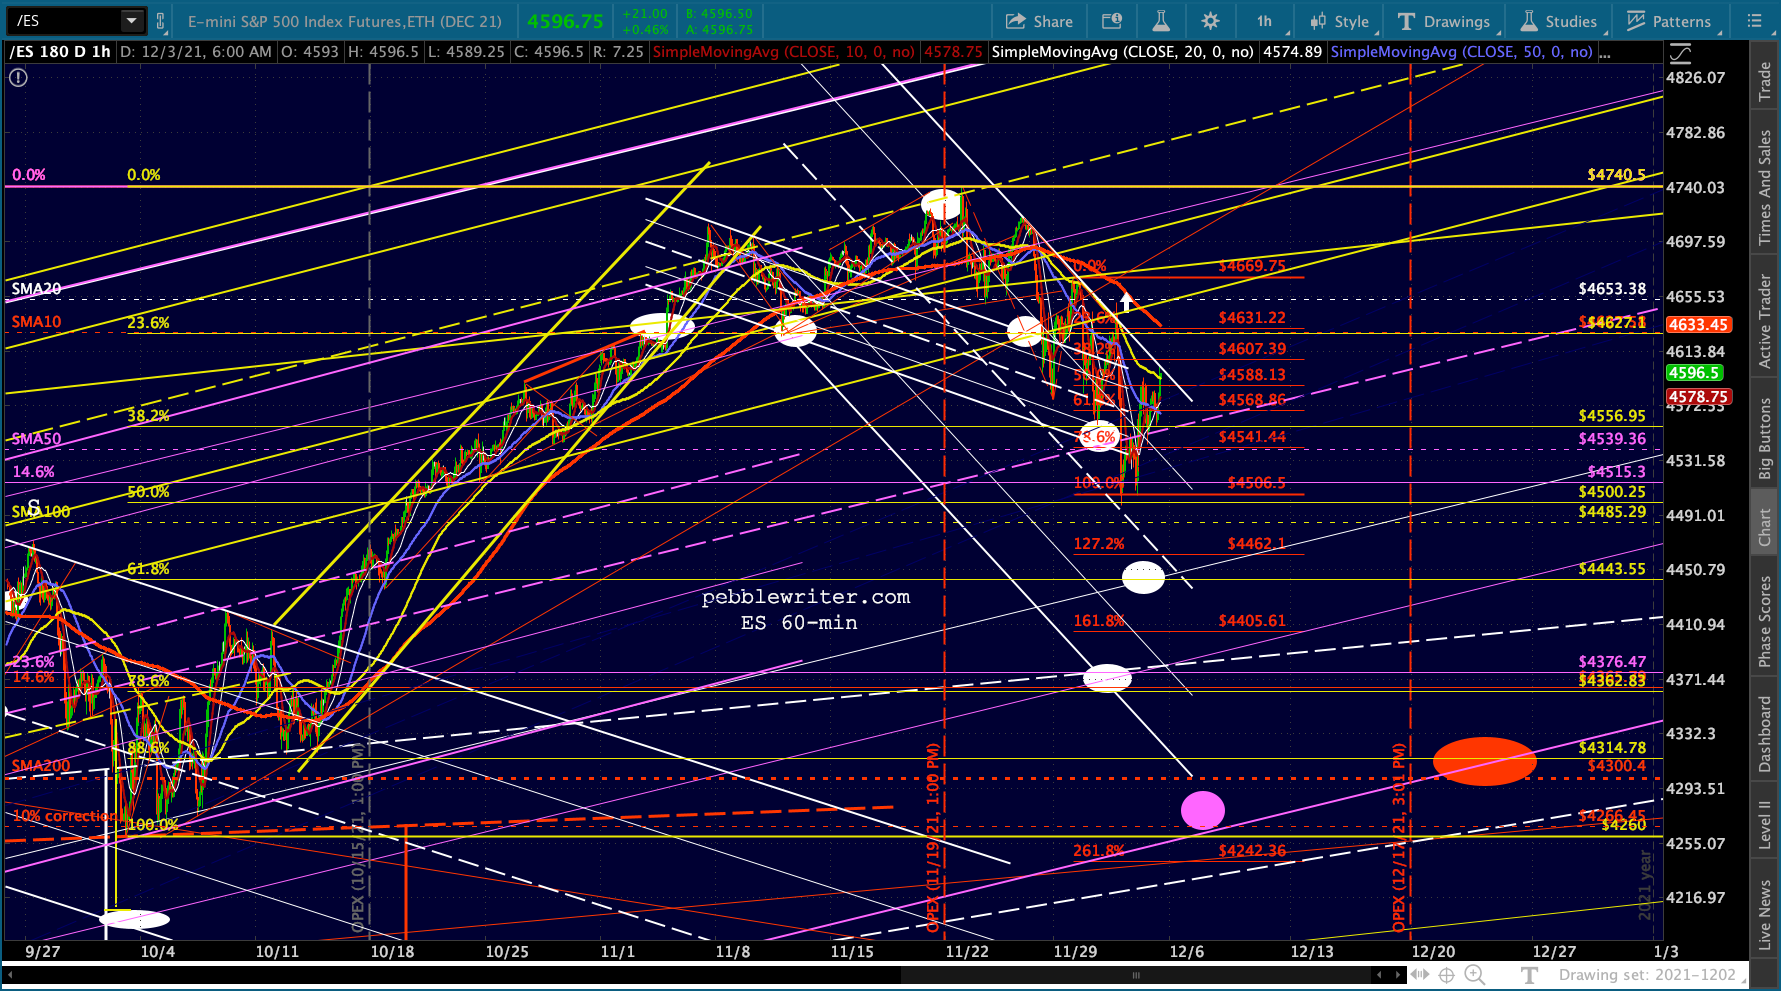Open the Drawings menu
The width and height of the screenshot is (1781, 991).
(x=1444, y=21)
